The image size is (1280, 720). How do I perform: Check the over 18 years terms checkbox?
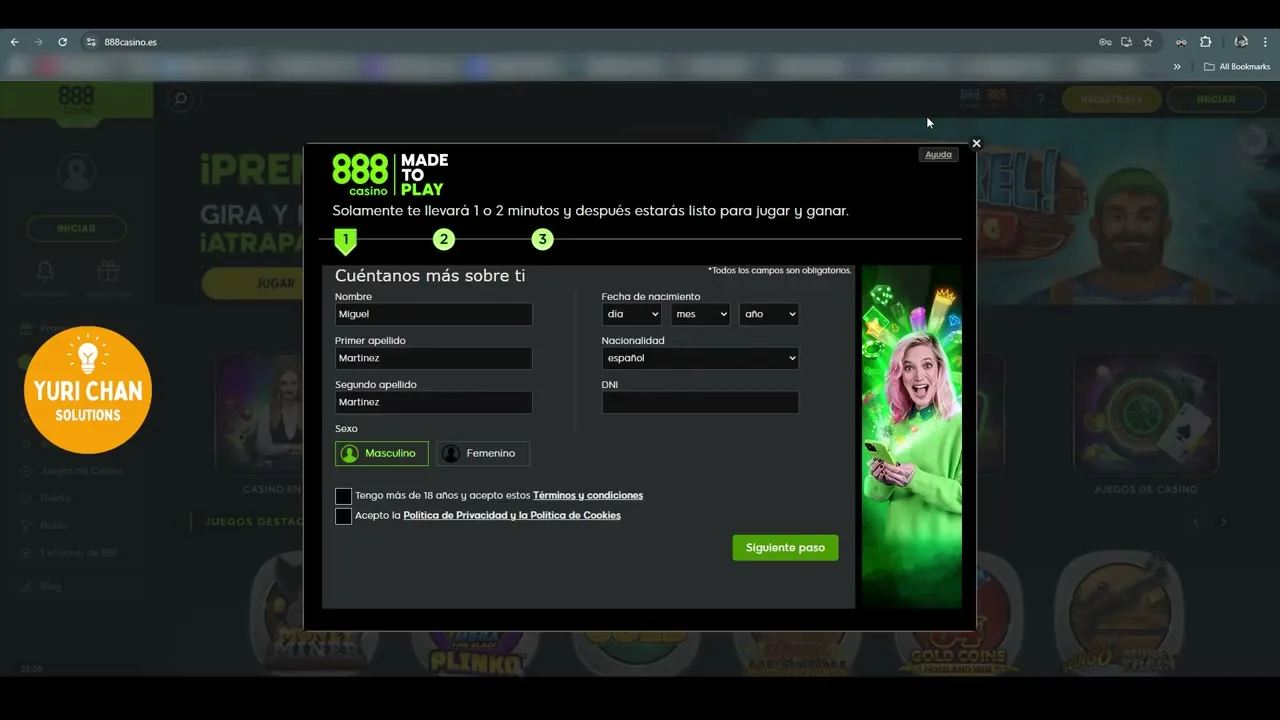[x=343, y=496]
